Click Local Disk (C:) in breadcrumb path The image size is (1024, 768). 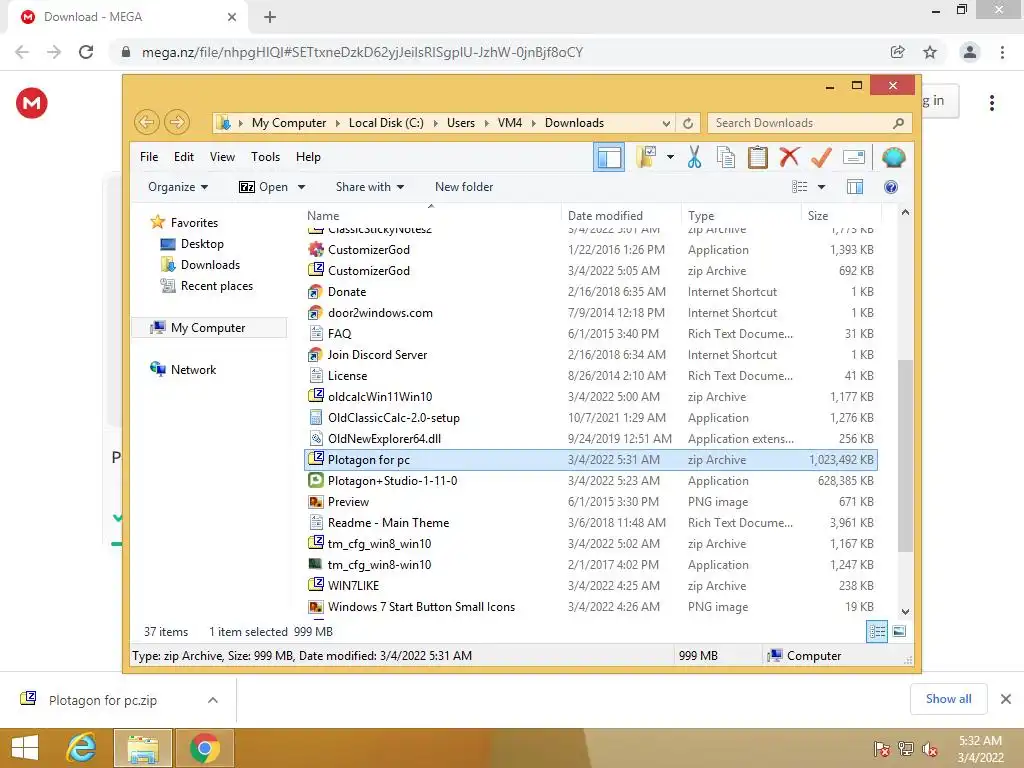click(x=386, y=123)
